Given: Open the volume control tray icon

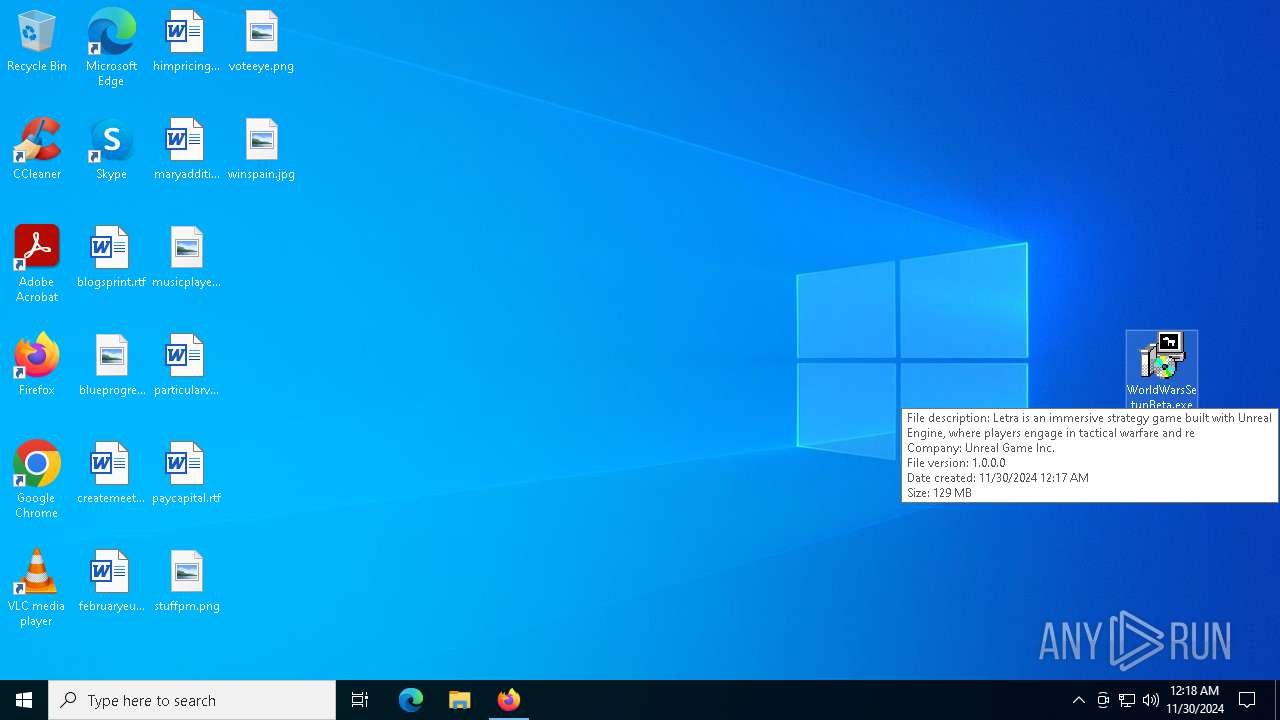Looking at the screenshot, I should pyautogui.click(x=1151, y=700).
